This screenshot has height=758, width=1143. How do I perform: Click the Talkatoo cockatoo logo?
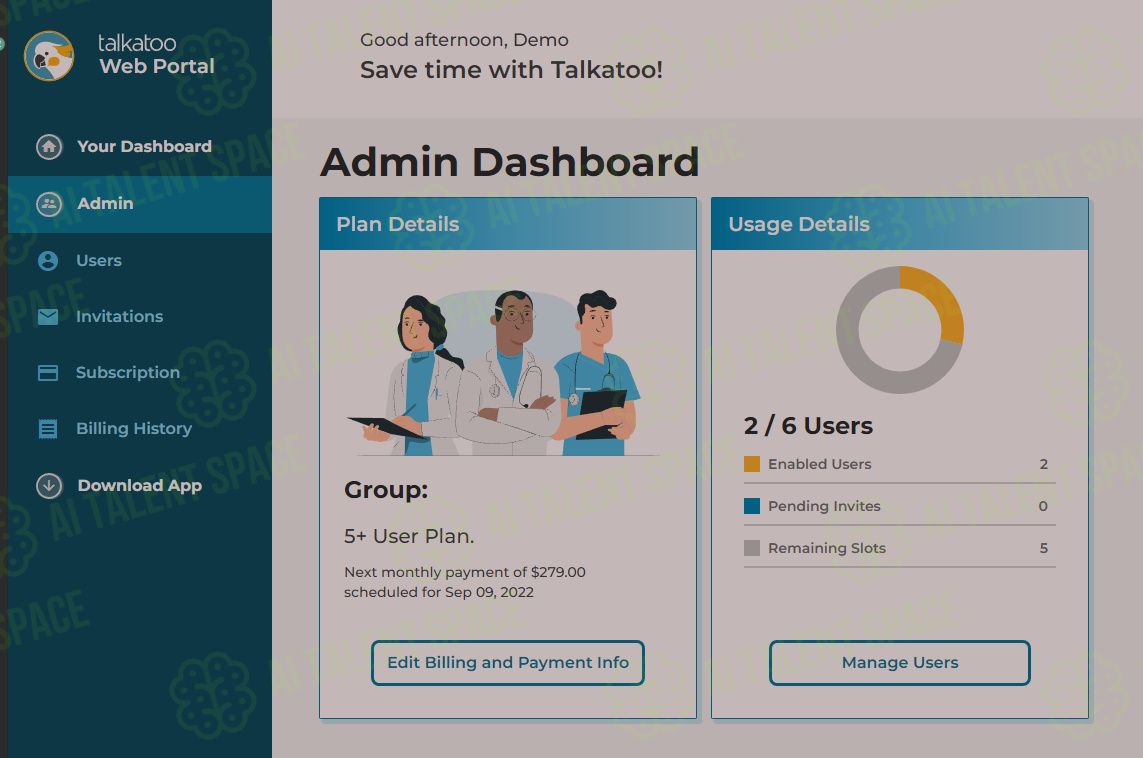pos(49,55)
